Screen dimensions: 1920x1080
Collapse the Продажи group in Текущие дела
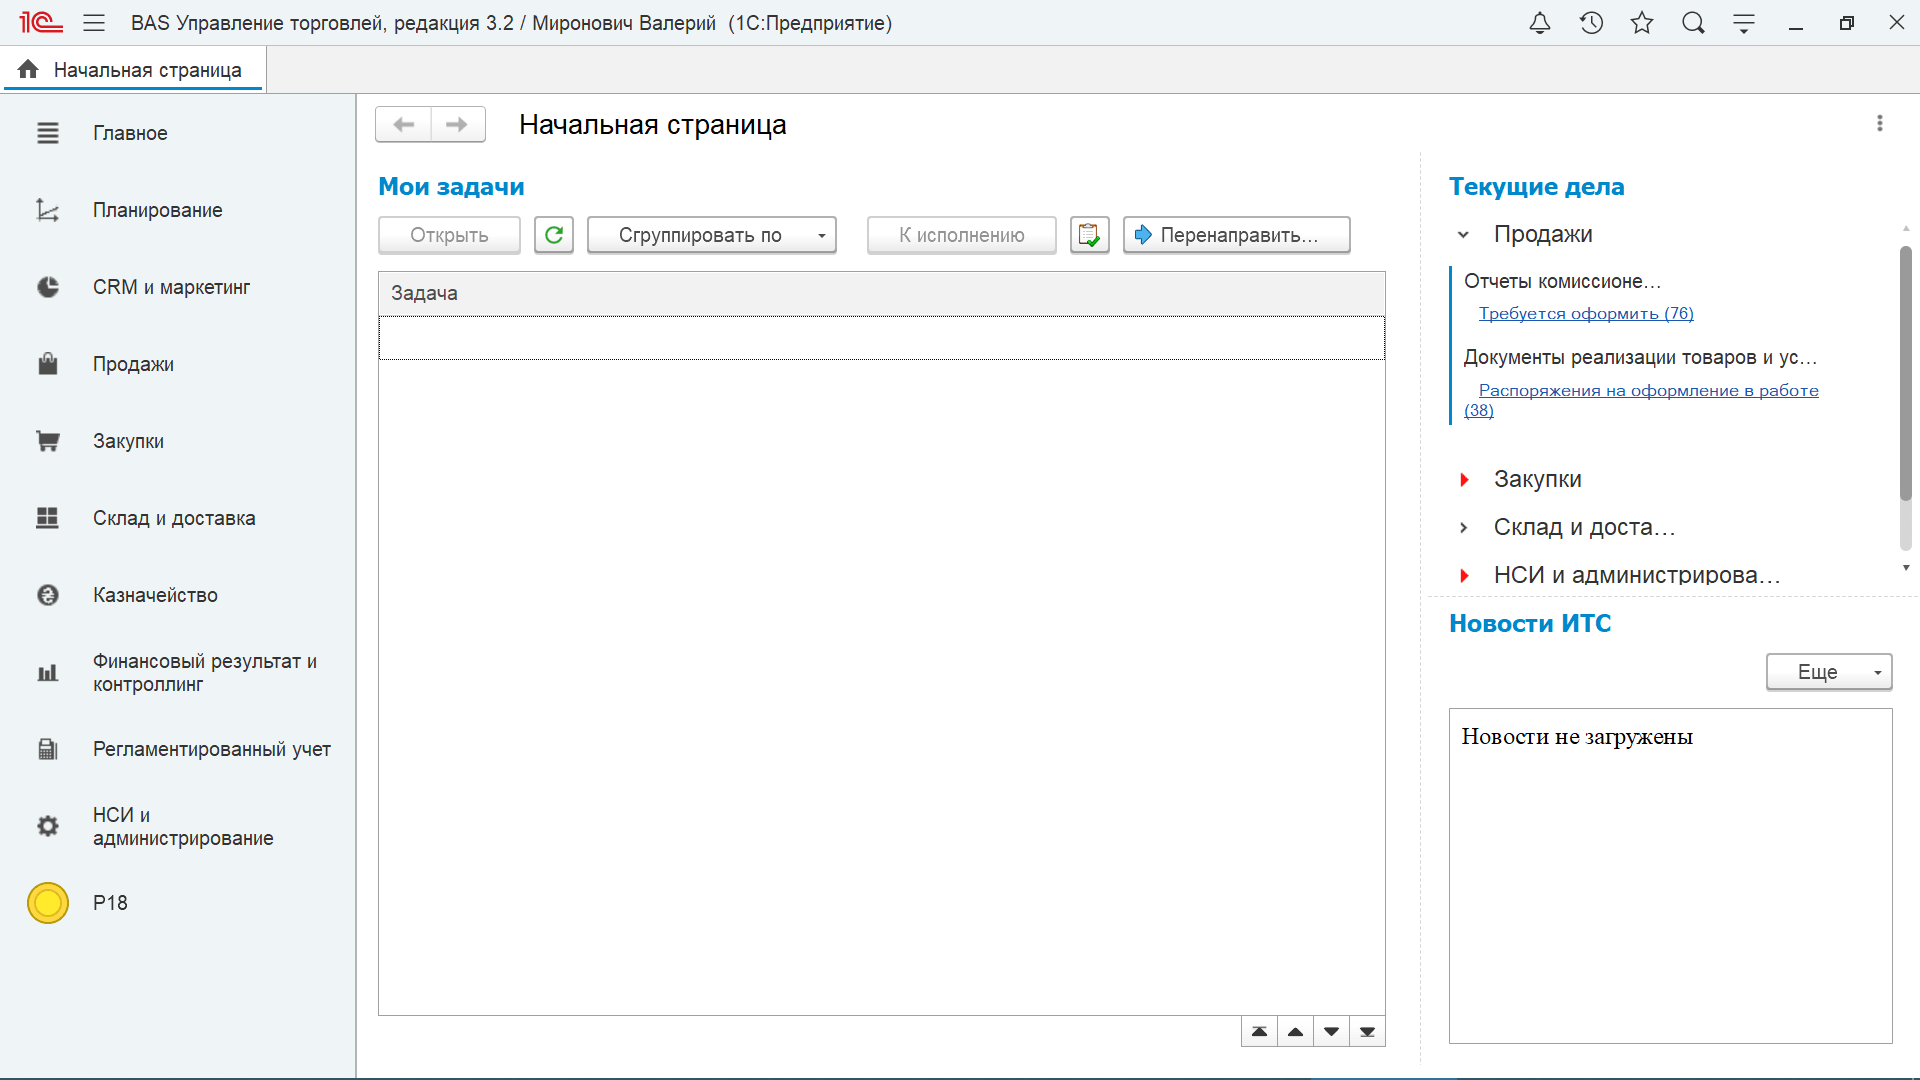pos(1463,235)
